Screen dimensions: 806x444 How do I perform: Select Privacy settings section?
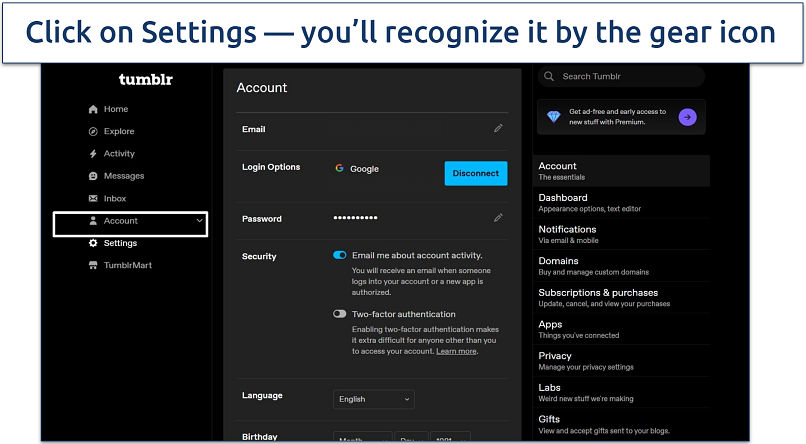click(x=621, y=361)
